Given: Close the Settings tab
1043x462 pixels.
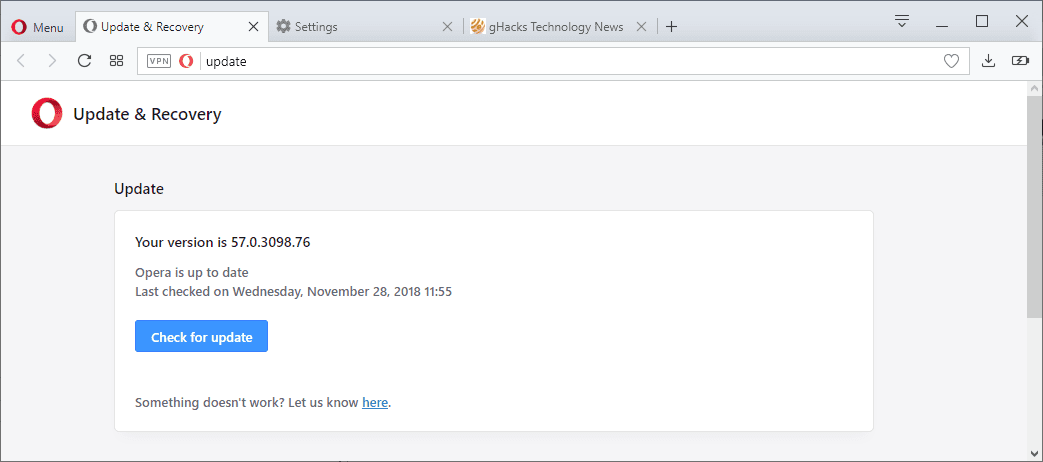Looking at the screenshot, I should (448, 27).
